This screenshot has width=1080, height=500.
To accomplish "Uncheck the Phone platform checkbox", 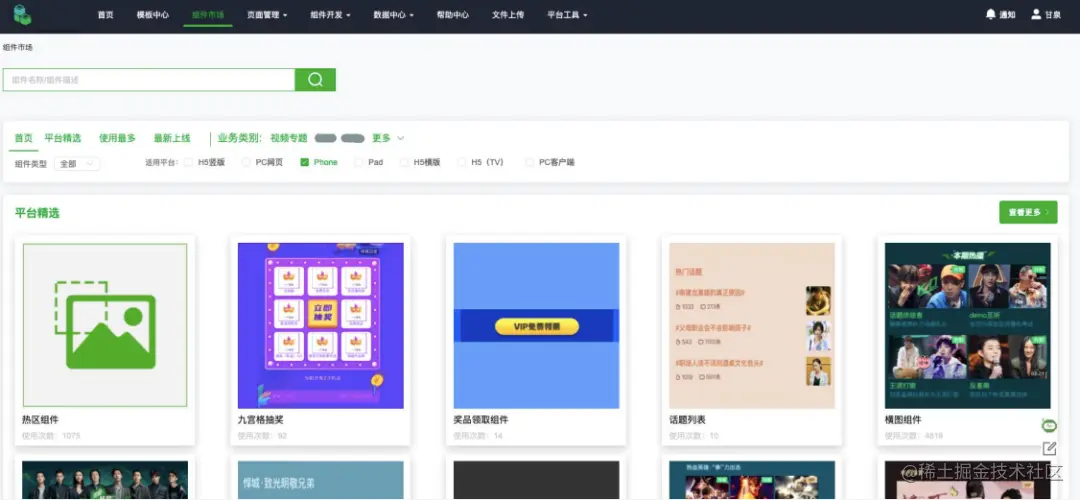I will click(304, 163).
